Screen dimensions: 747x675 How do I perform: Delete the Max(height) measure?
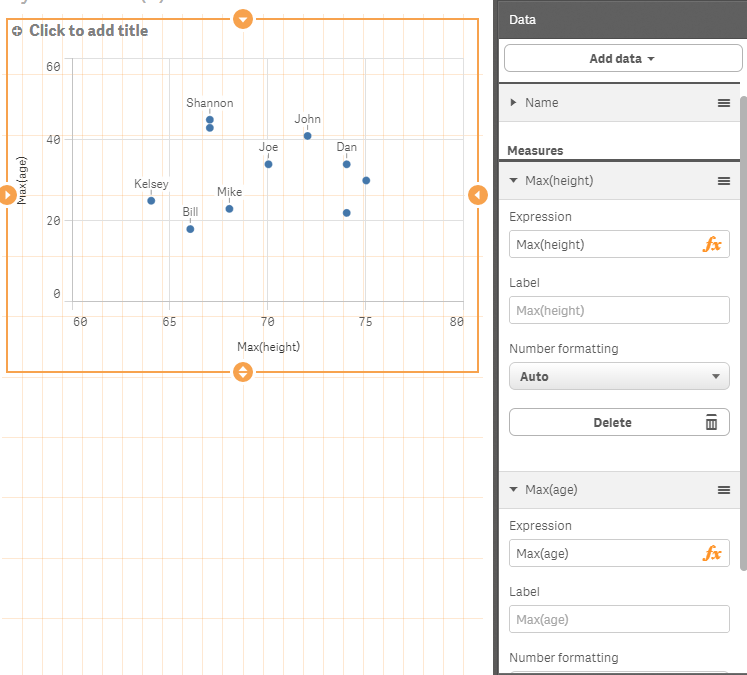click(619, 423)
